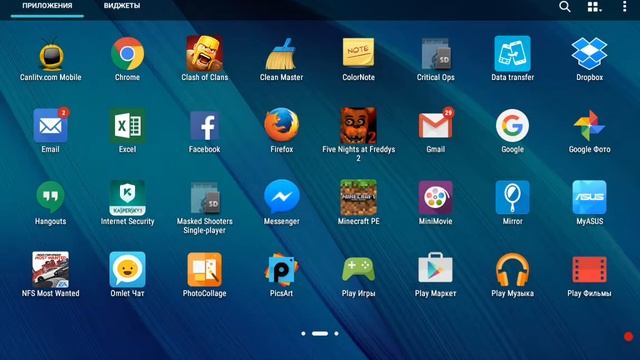Open the Data transfer app

pos(512,53)
